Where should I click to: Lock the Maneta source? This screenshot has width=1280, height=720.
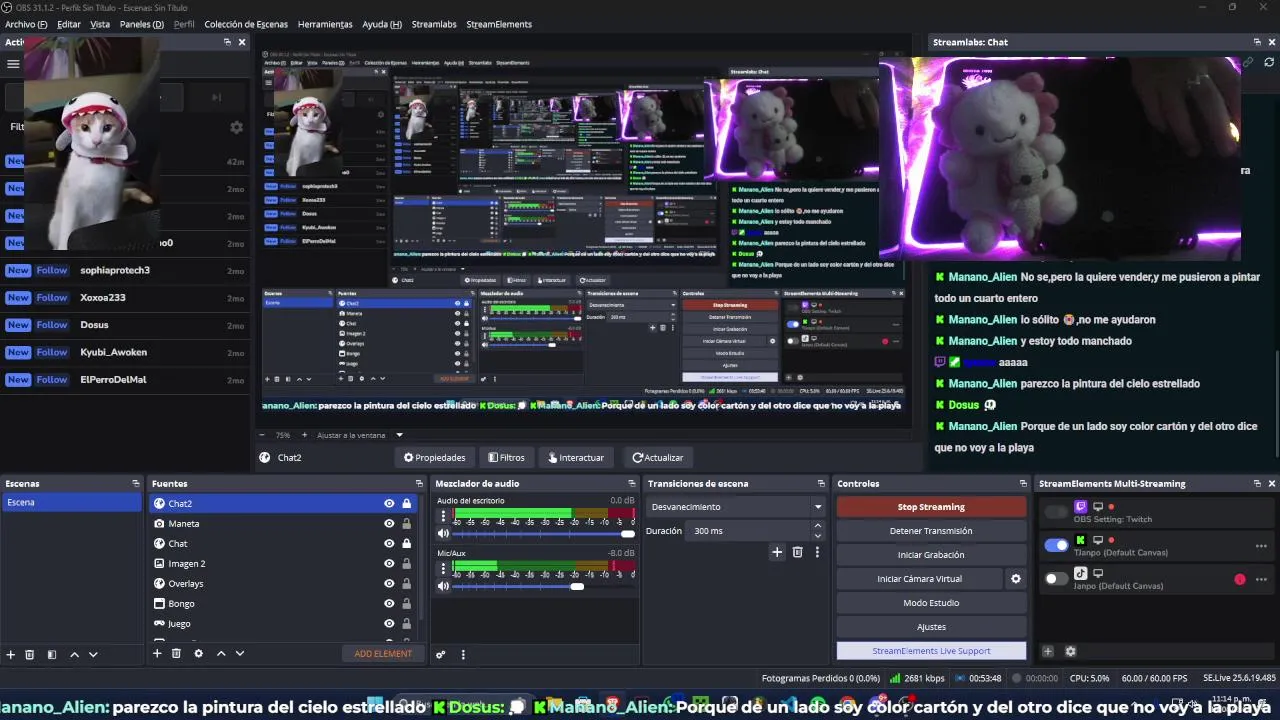coord(406,524)
